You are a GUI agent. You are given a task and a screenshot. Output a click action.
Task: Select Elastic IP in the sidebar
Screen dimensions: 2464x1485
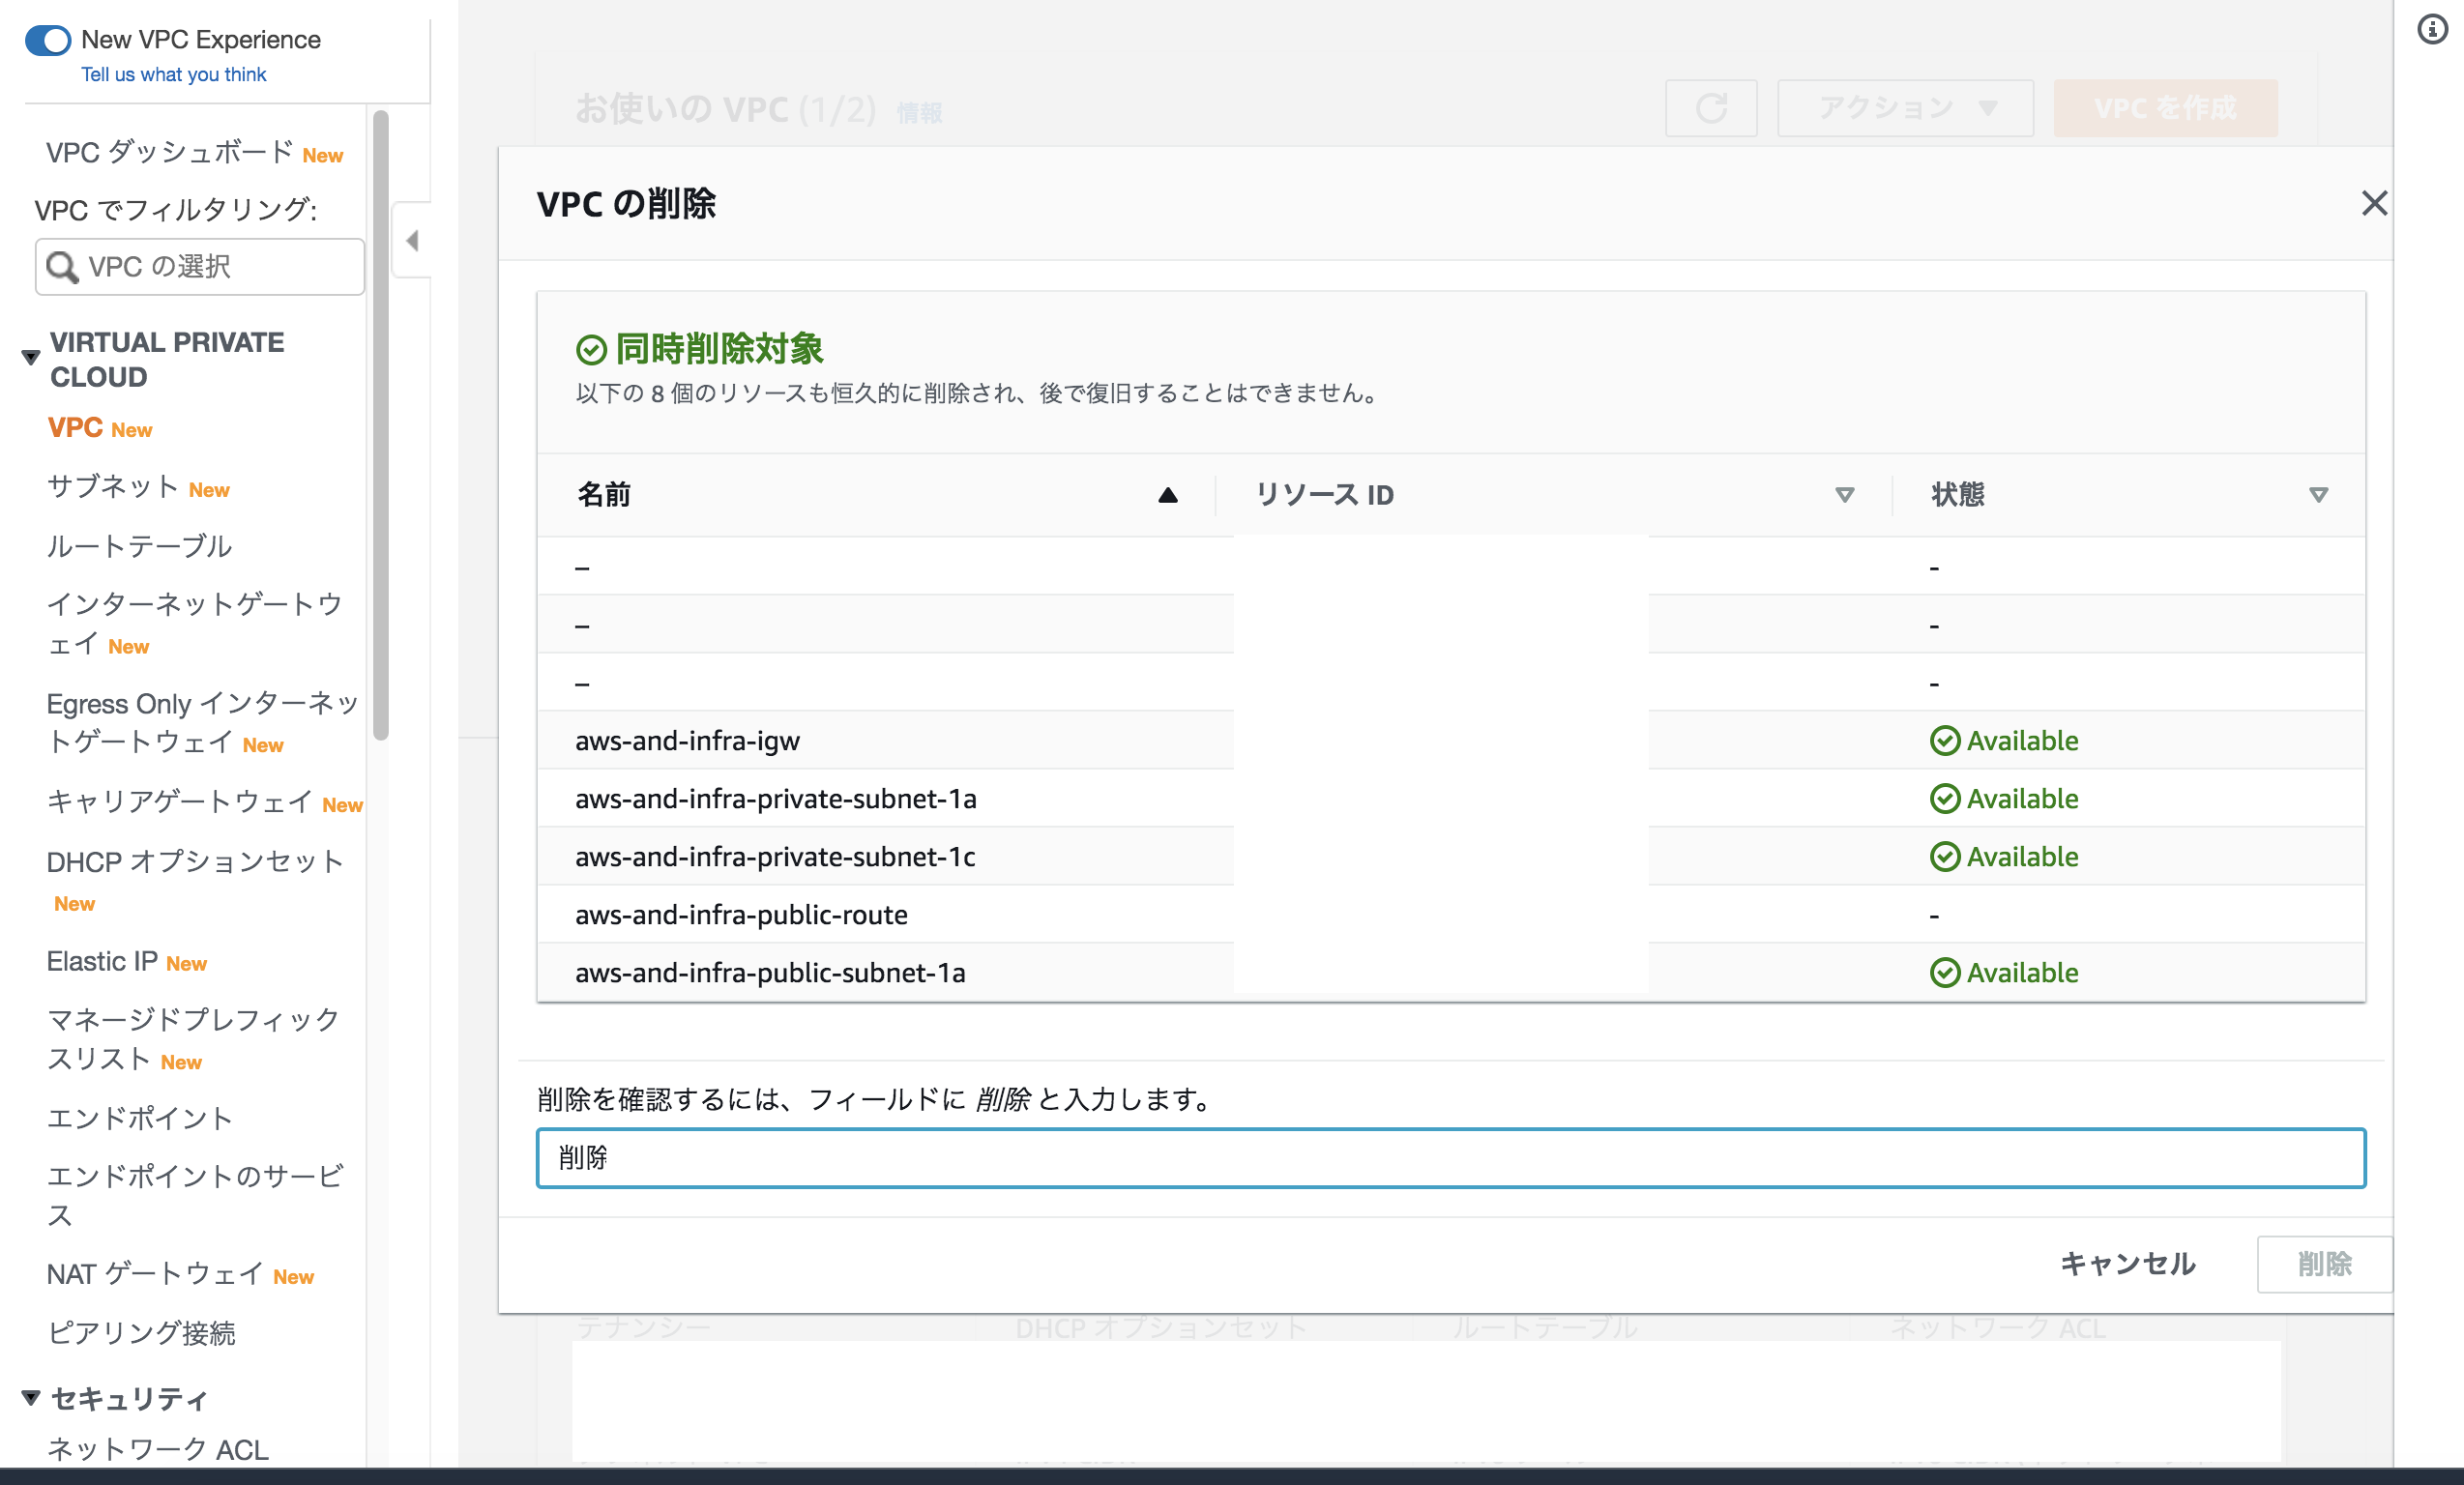click(100, 961)
